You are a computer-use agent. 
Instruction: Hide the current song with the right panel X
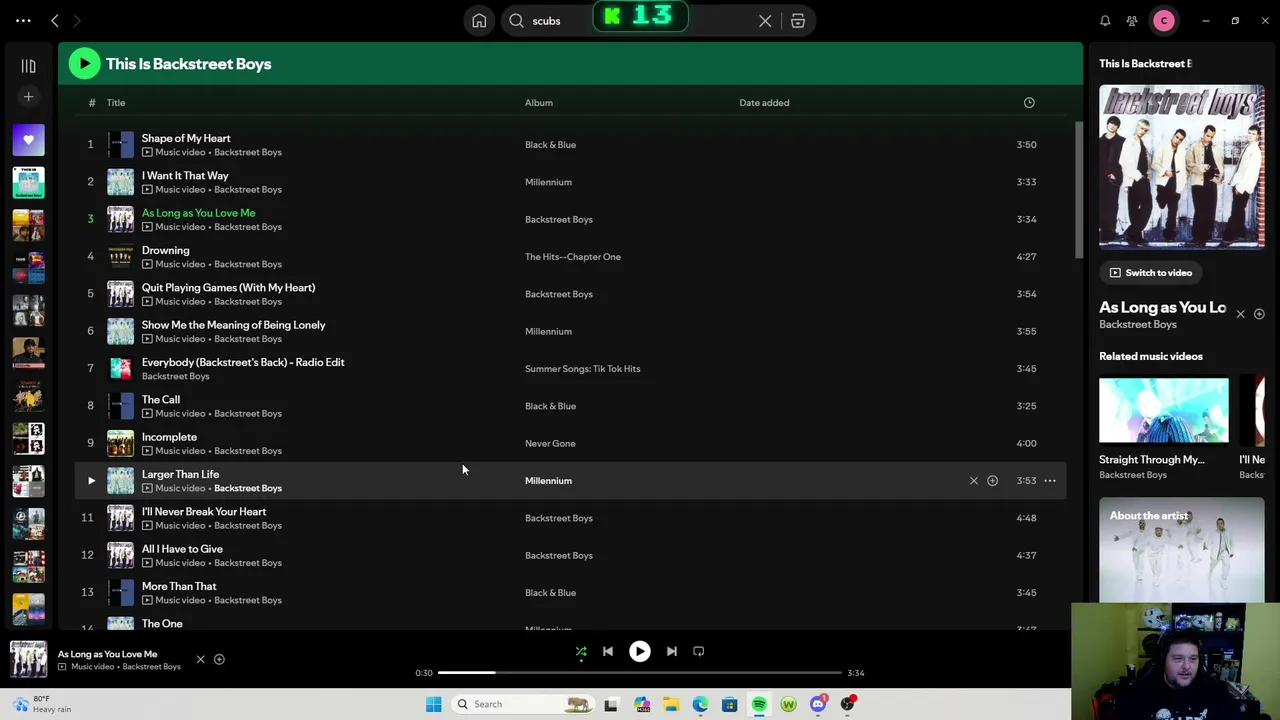coord(1240,315)
